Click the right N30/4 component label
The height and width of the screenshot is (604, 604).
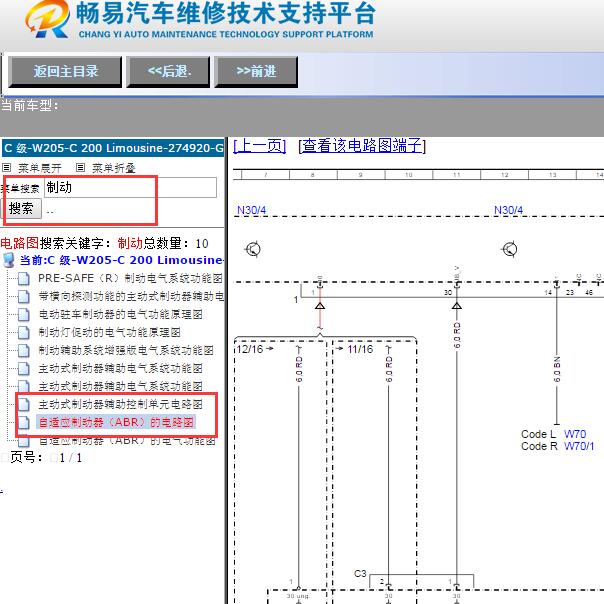click(508, 210)
